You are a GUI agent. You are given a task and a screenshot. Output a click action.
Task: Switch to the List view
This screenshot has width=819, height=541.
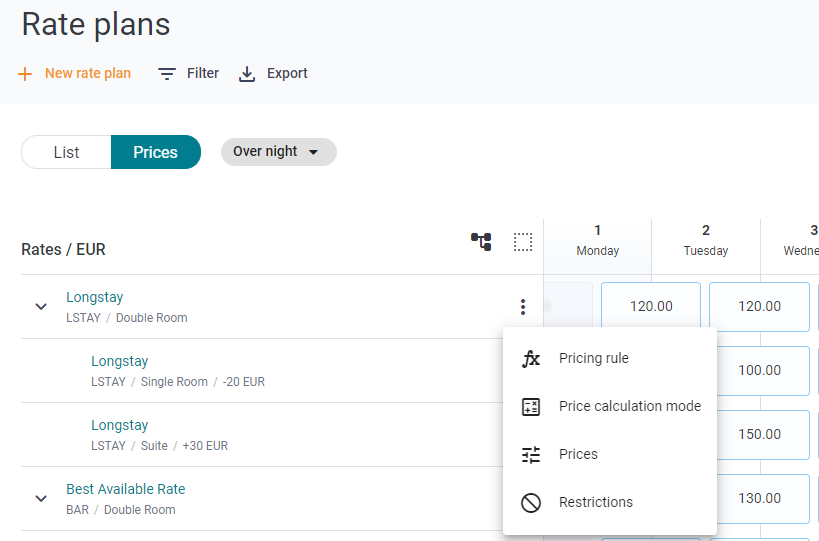[66, 152]
